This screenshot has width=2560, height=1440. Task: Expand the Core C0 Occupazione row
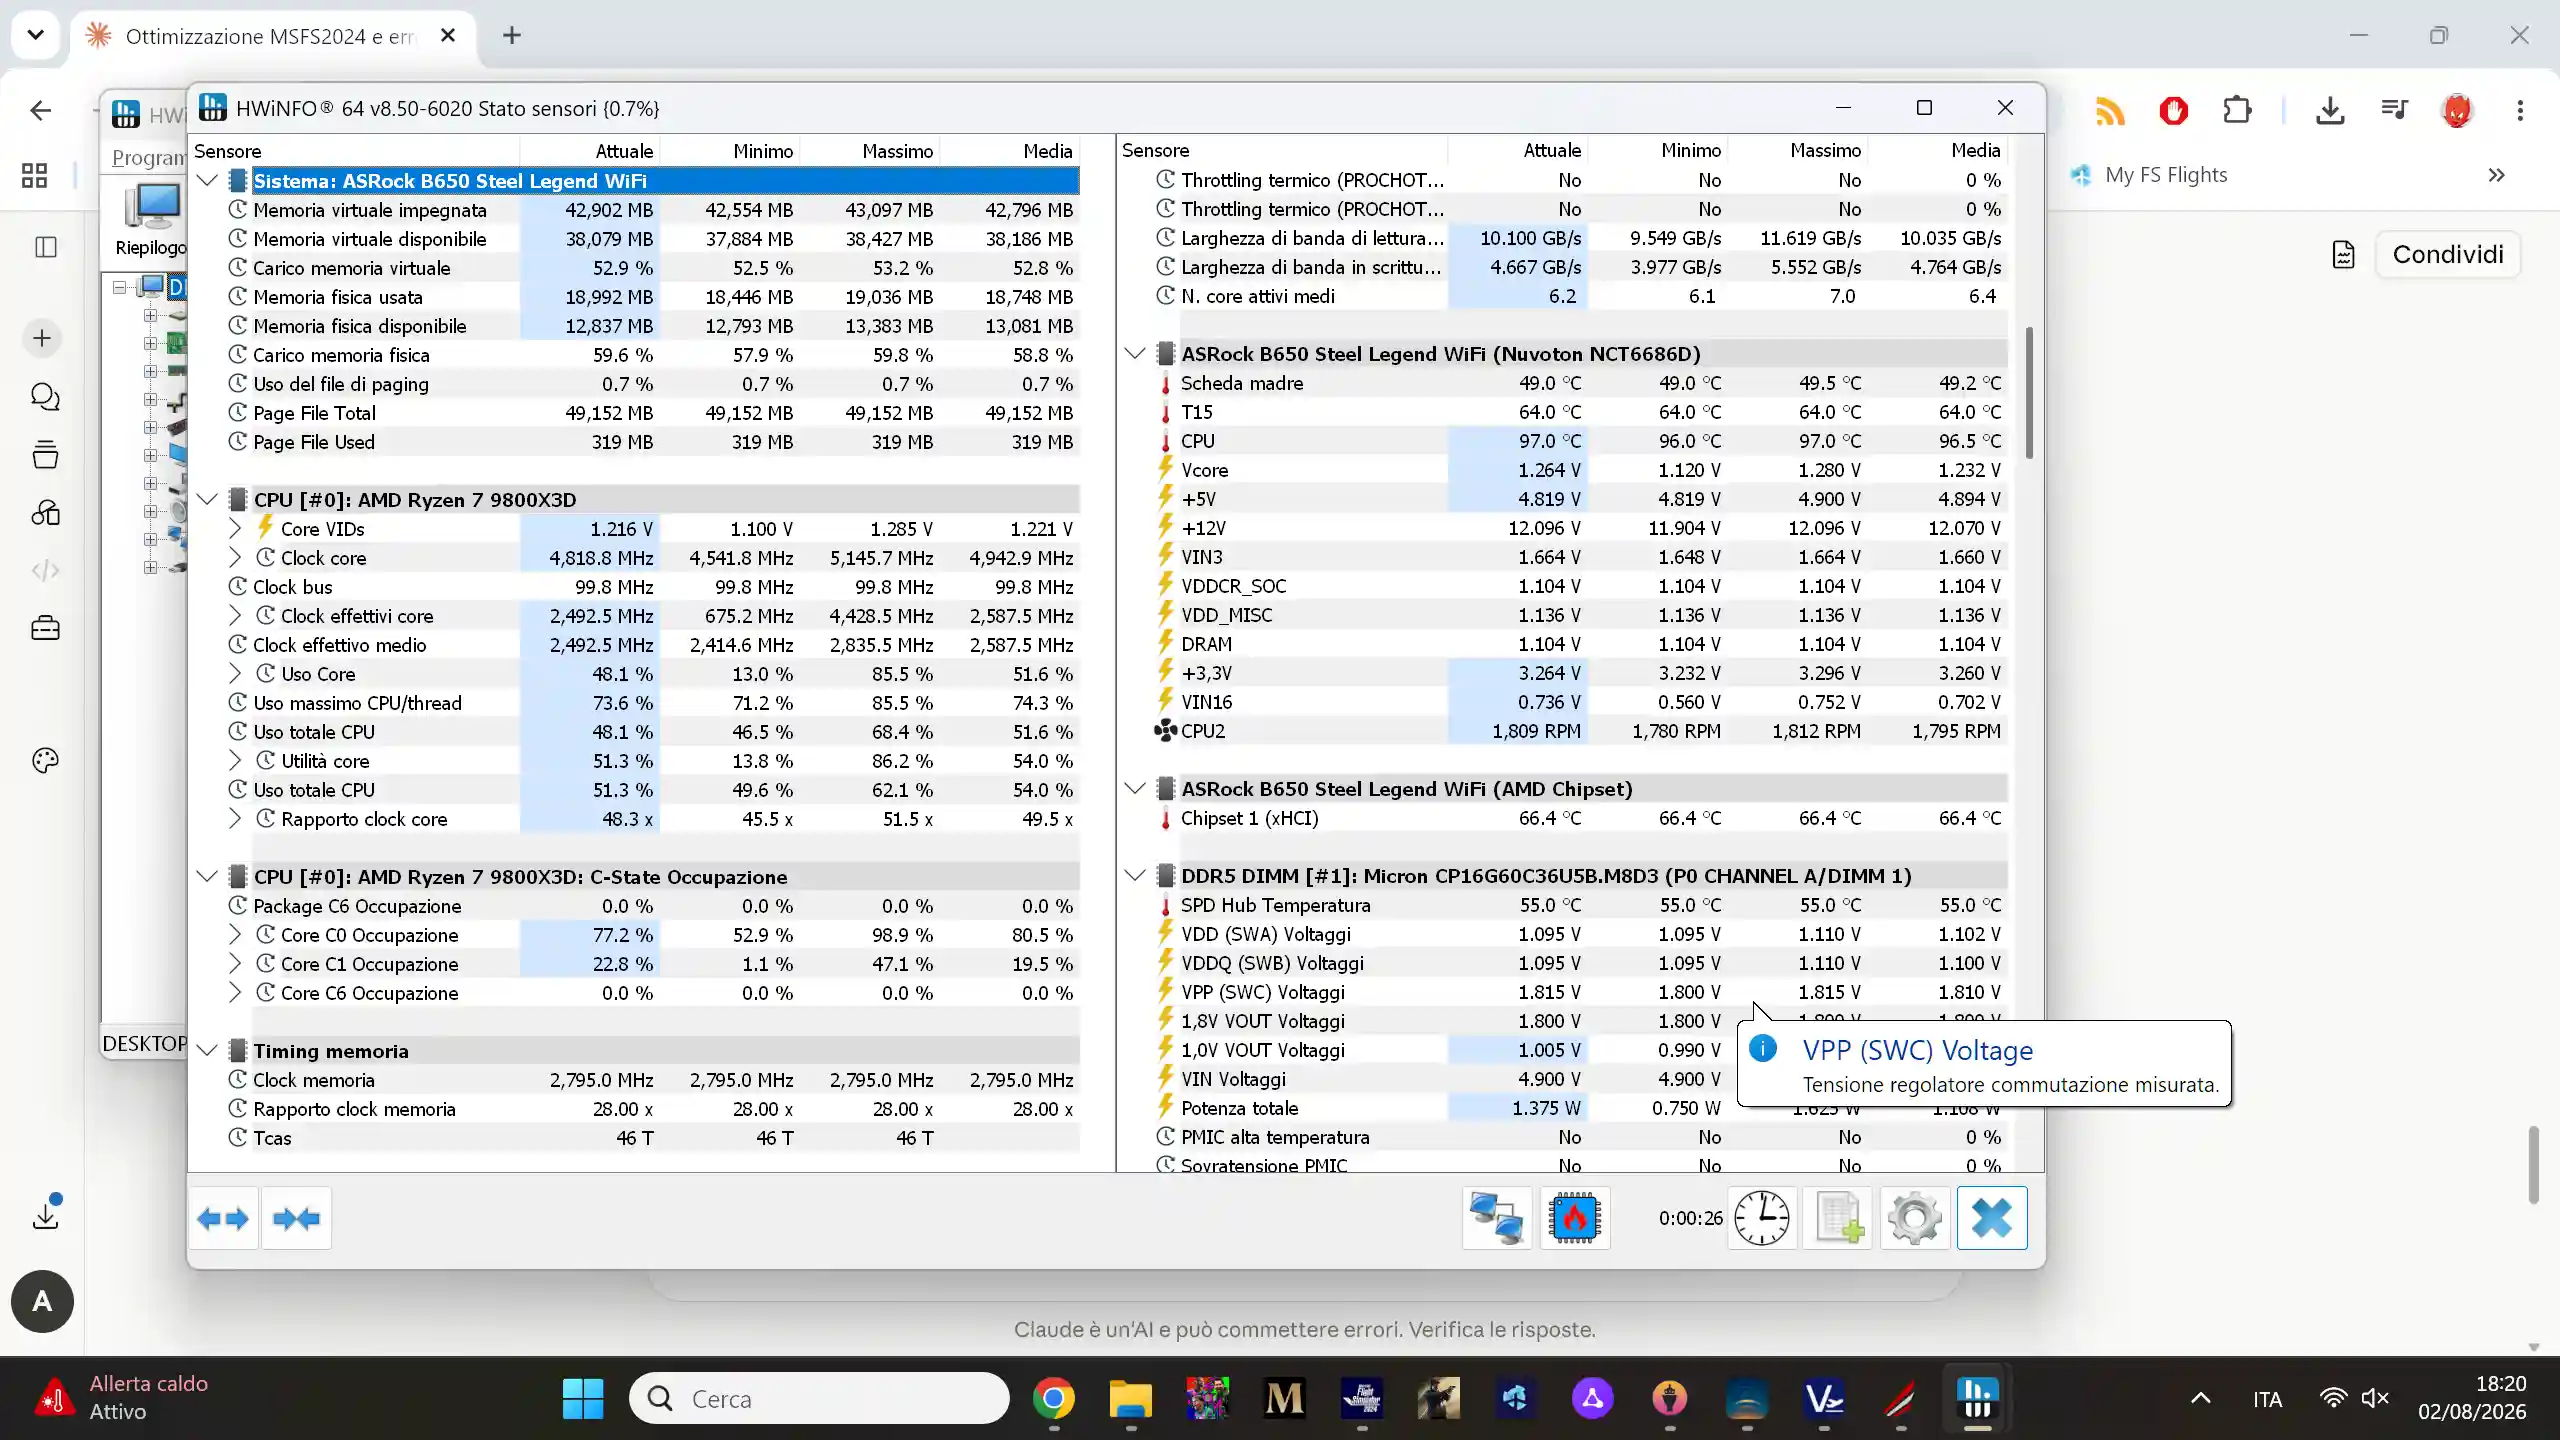(x=235, y=935)
